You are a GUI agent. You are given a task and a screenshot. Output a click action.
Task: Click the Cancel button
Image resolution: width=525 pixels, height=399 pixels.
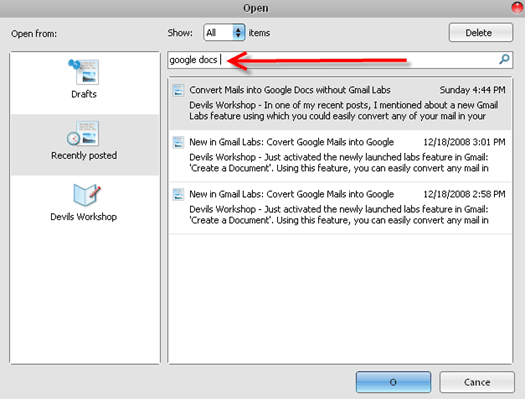click(x=477, y=382)
